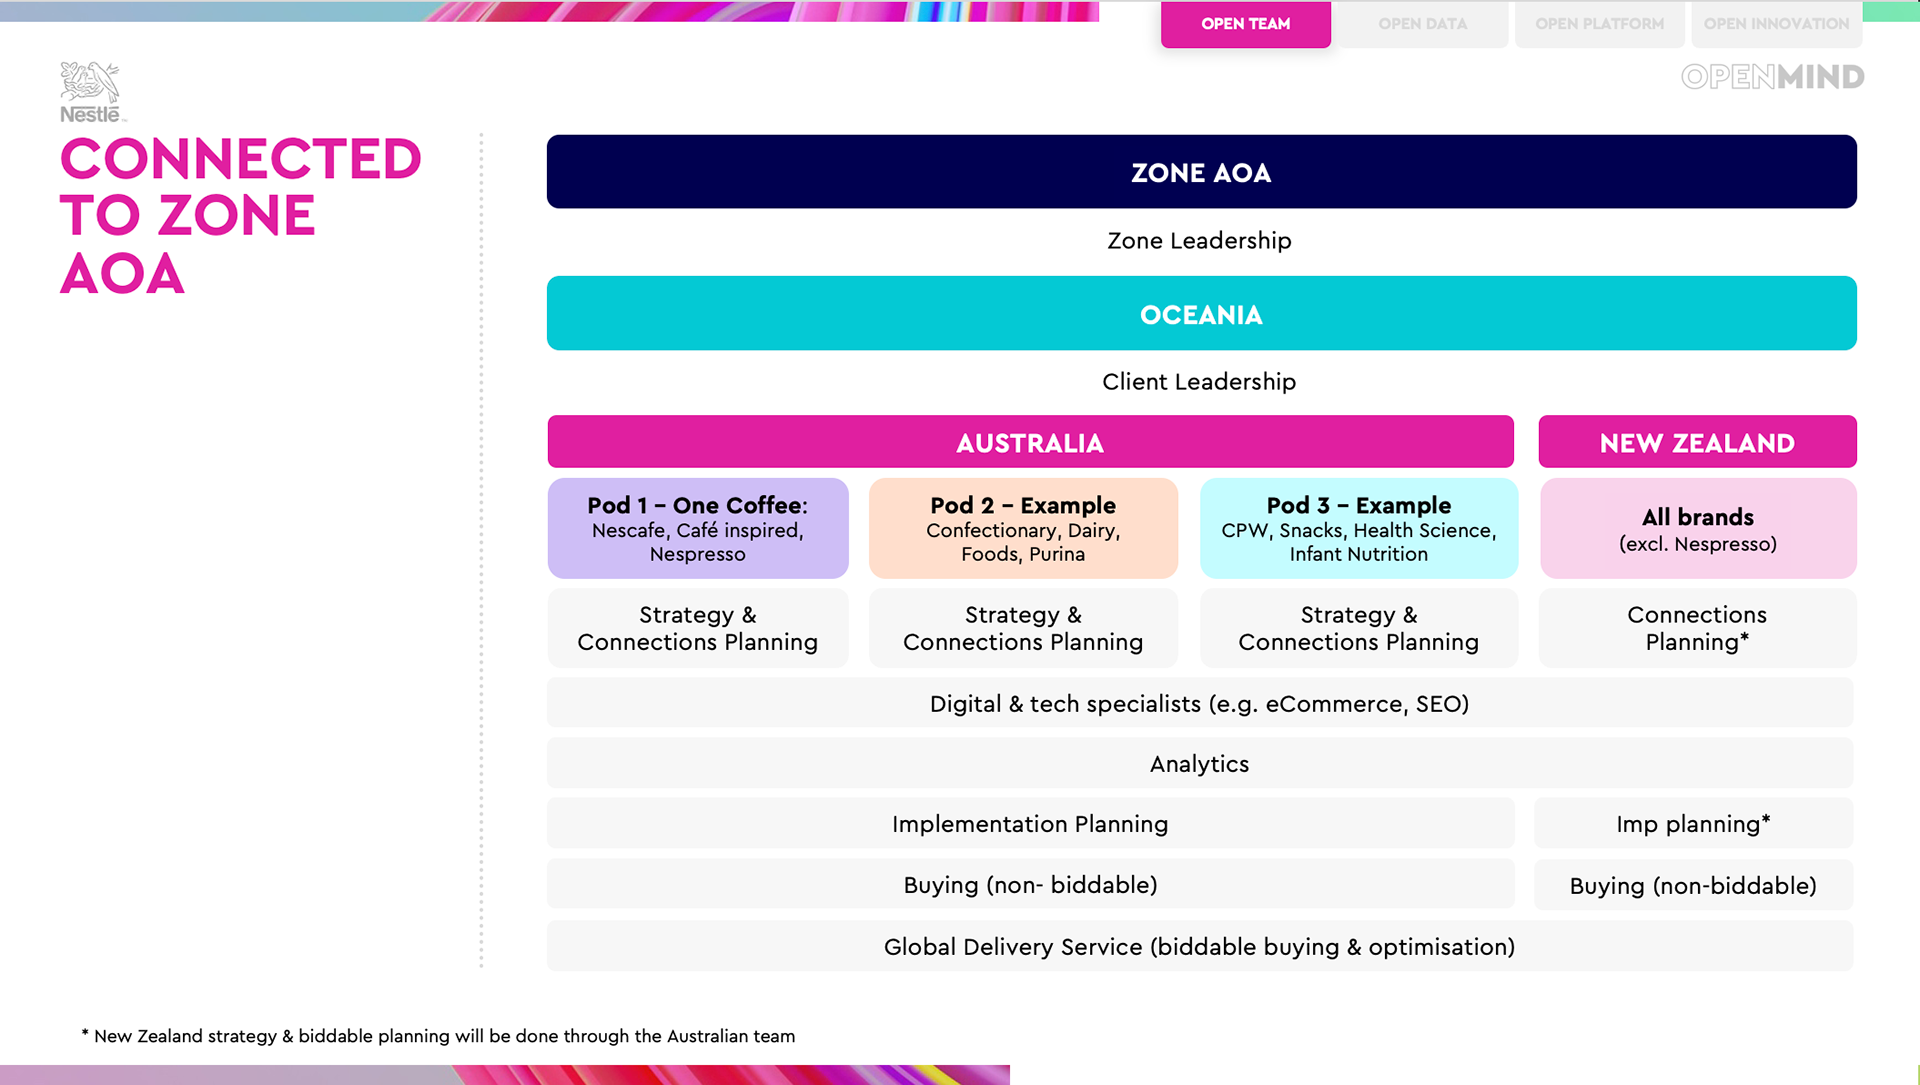This screenshot has width=1920, height=1085.
Task: Click the CONNECTED TO ZONE AOA title
Action: [240, 215]
